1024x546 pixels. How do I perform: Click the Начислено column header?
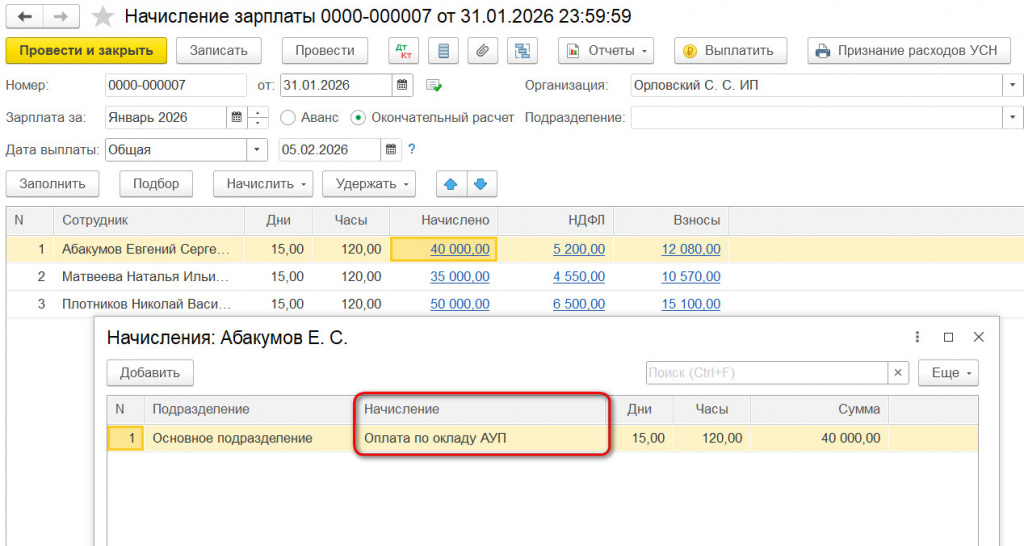coord(443,221)
